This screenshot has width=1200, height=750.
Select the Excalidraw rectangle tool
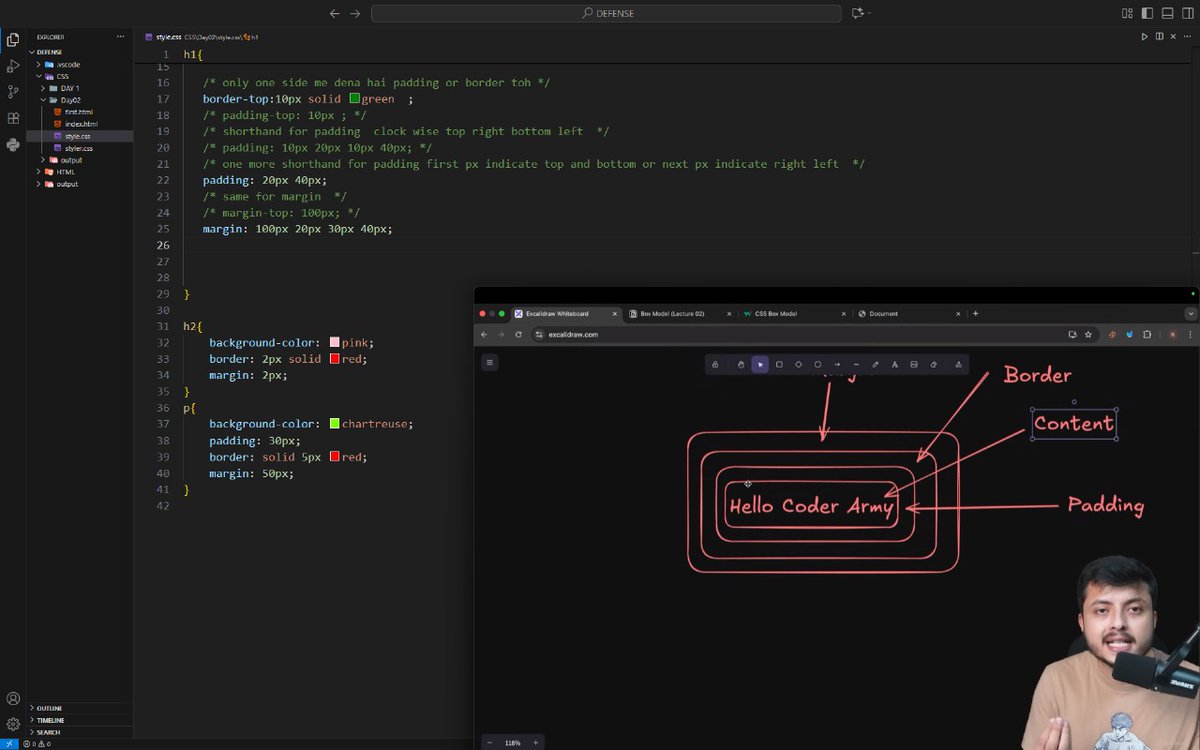point(779,365)
